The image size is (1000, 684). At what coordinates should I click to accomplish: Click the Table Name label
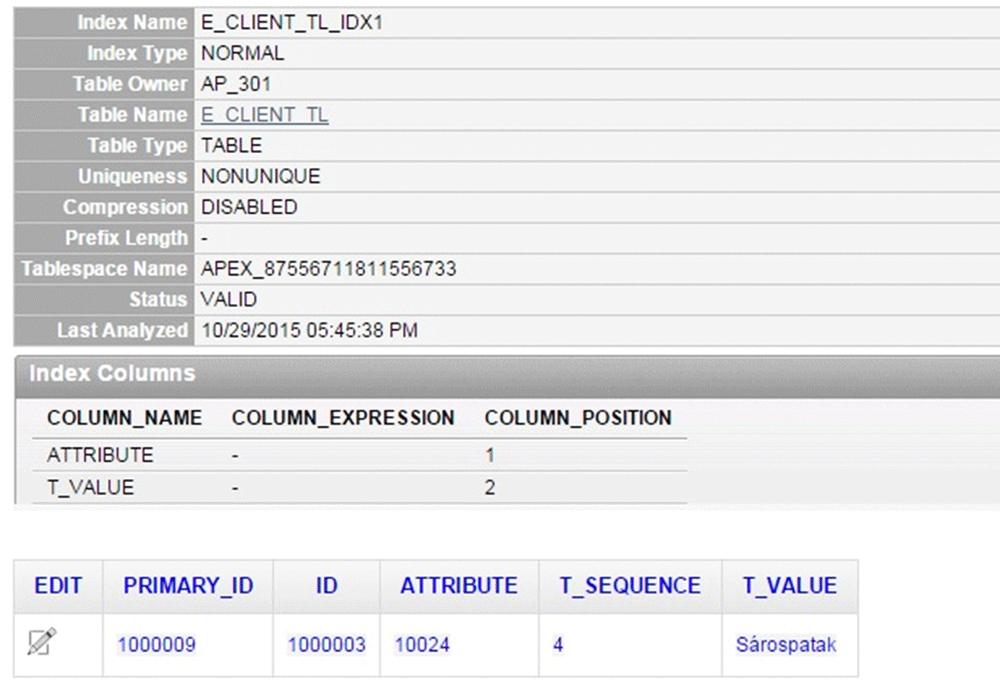[132, 114]
